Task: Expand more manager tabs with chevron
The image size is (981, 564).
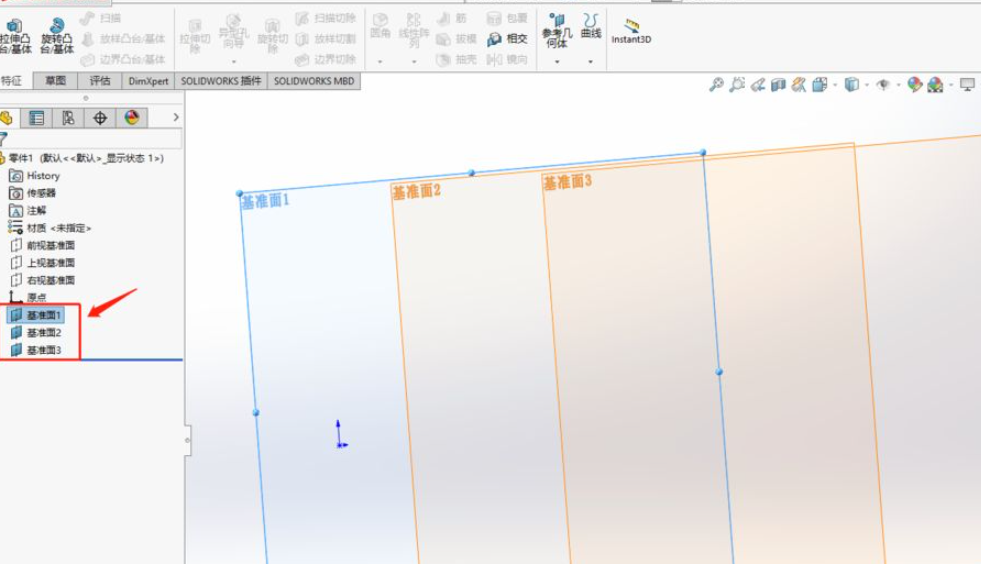Action: [176, 117]
